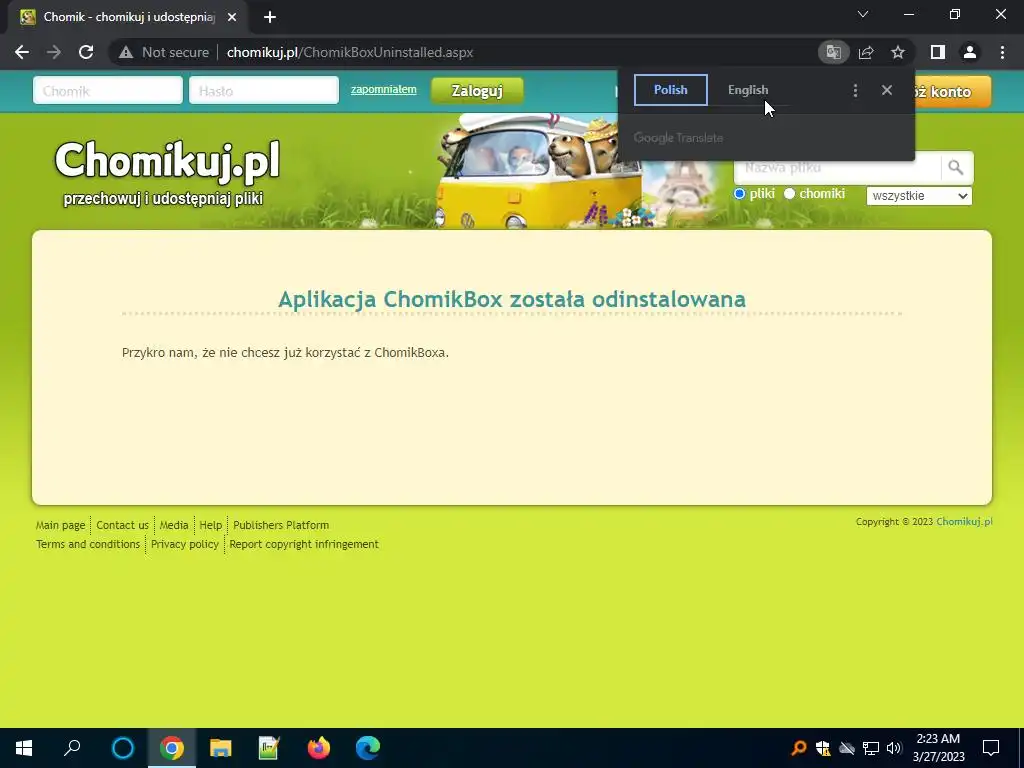
Task: Open the Main page footer link
Action: (60, 525)
